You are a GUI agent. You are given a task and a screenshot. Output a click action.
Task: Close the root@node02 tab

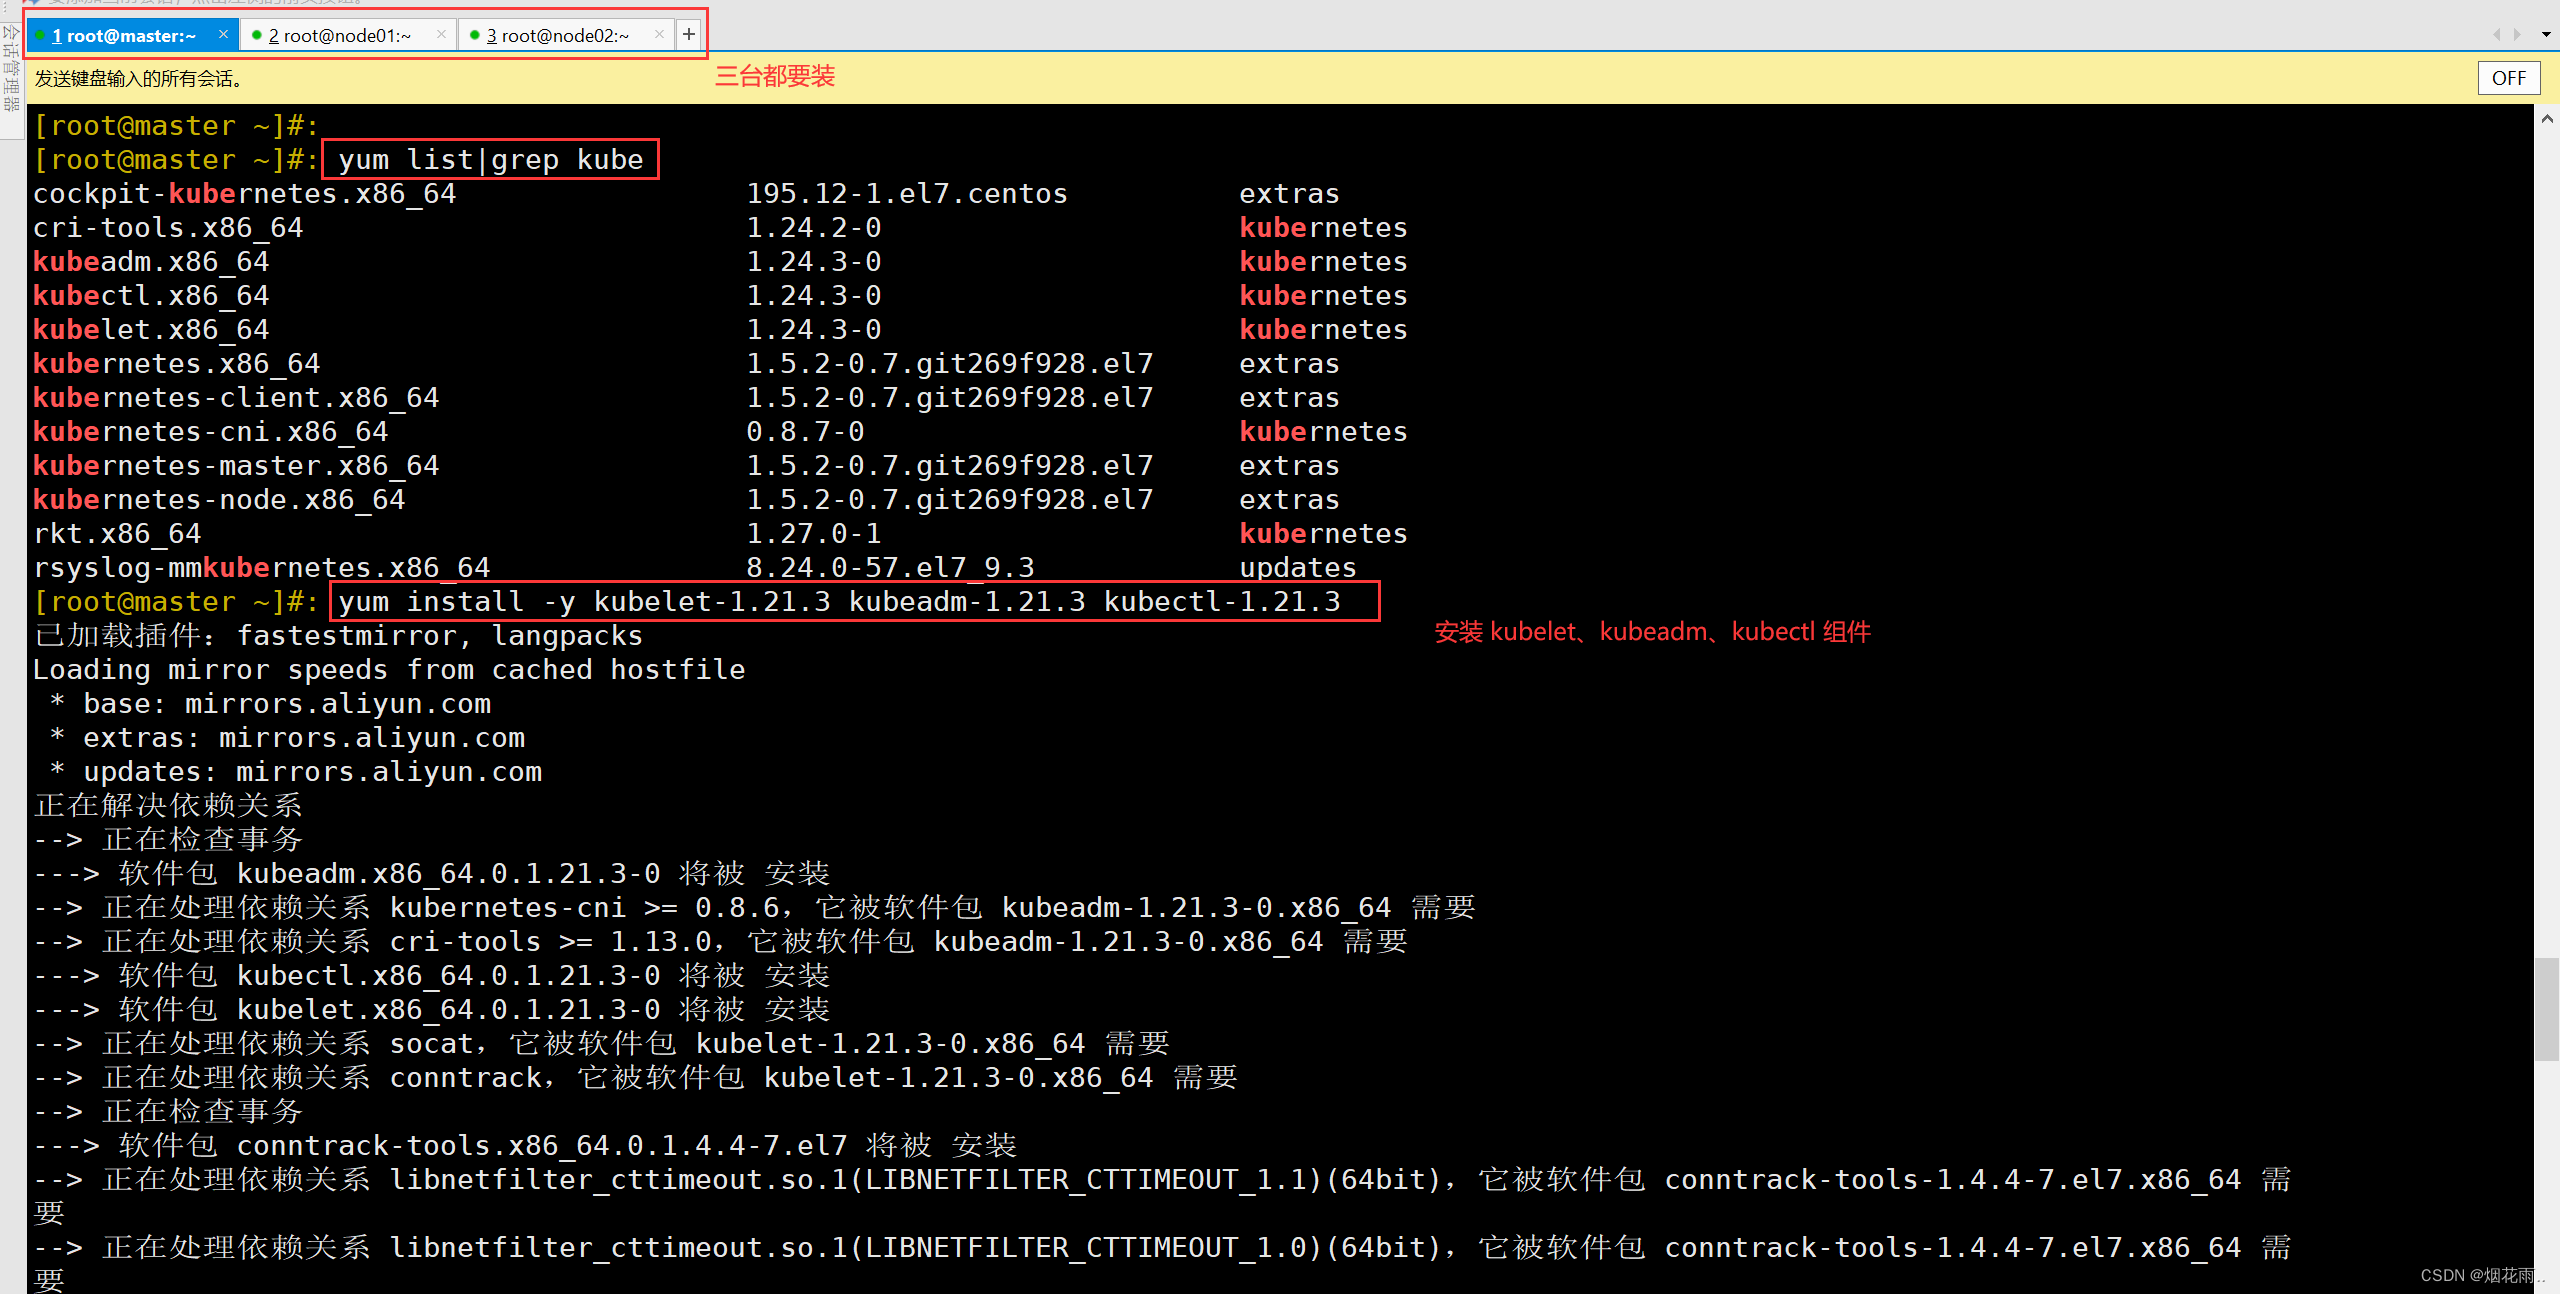click(x=659, y=35)
